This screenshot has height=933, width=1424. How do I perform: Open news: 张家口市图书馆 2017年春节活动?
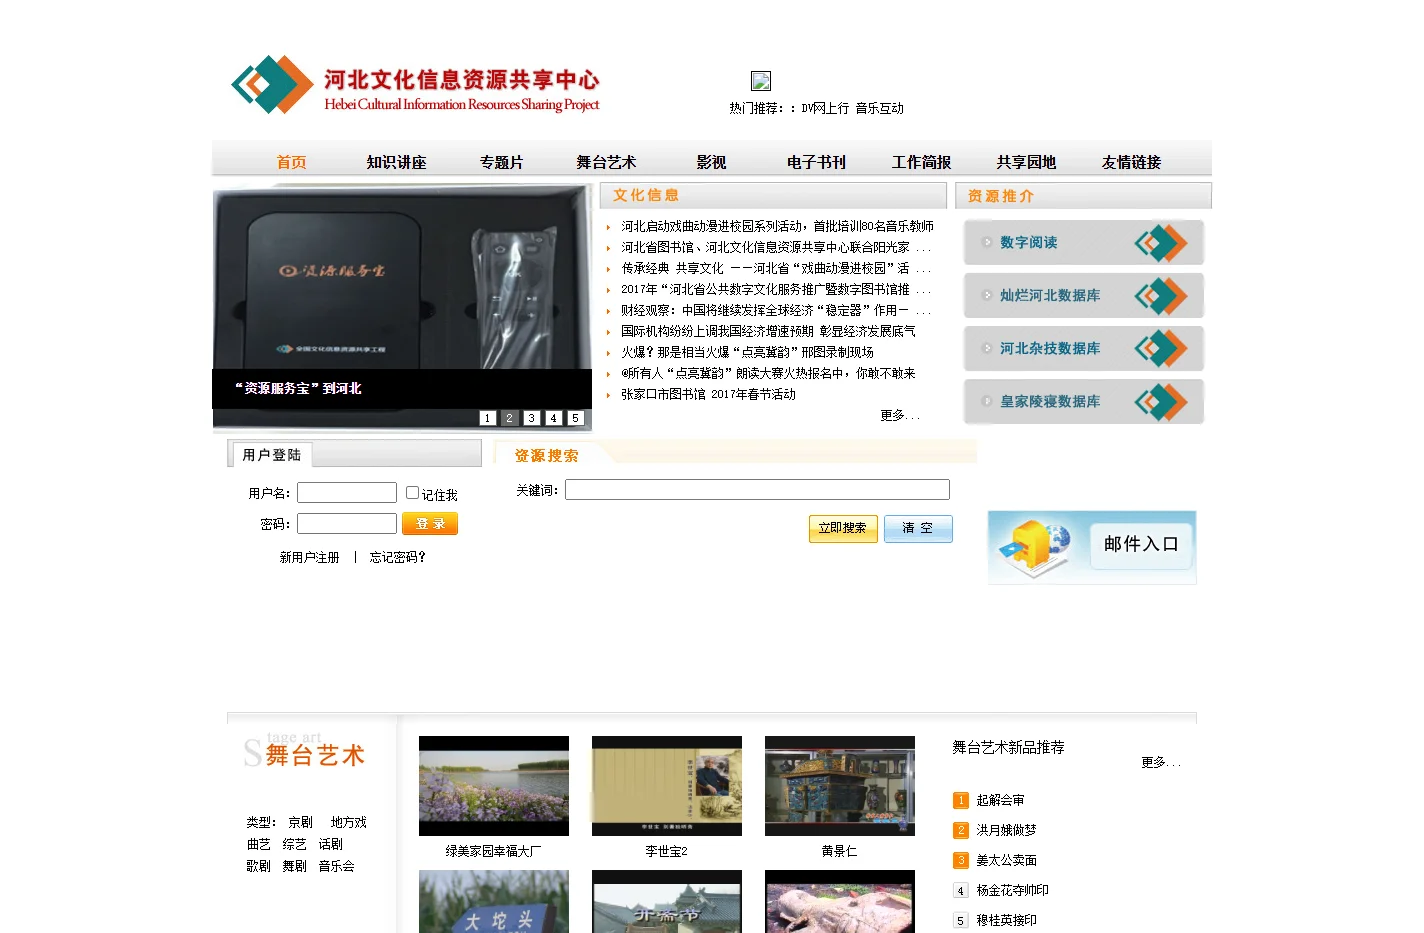pos(708,394)
